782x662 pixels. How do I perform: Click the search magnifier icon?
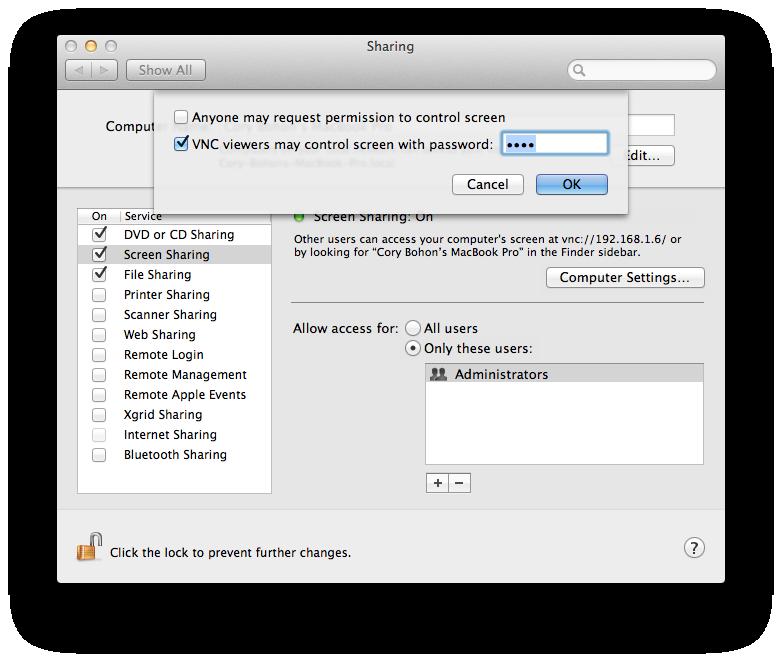coord(579,70)
